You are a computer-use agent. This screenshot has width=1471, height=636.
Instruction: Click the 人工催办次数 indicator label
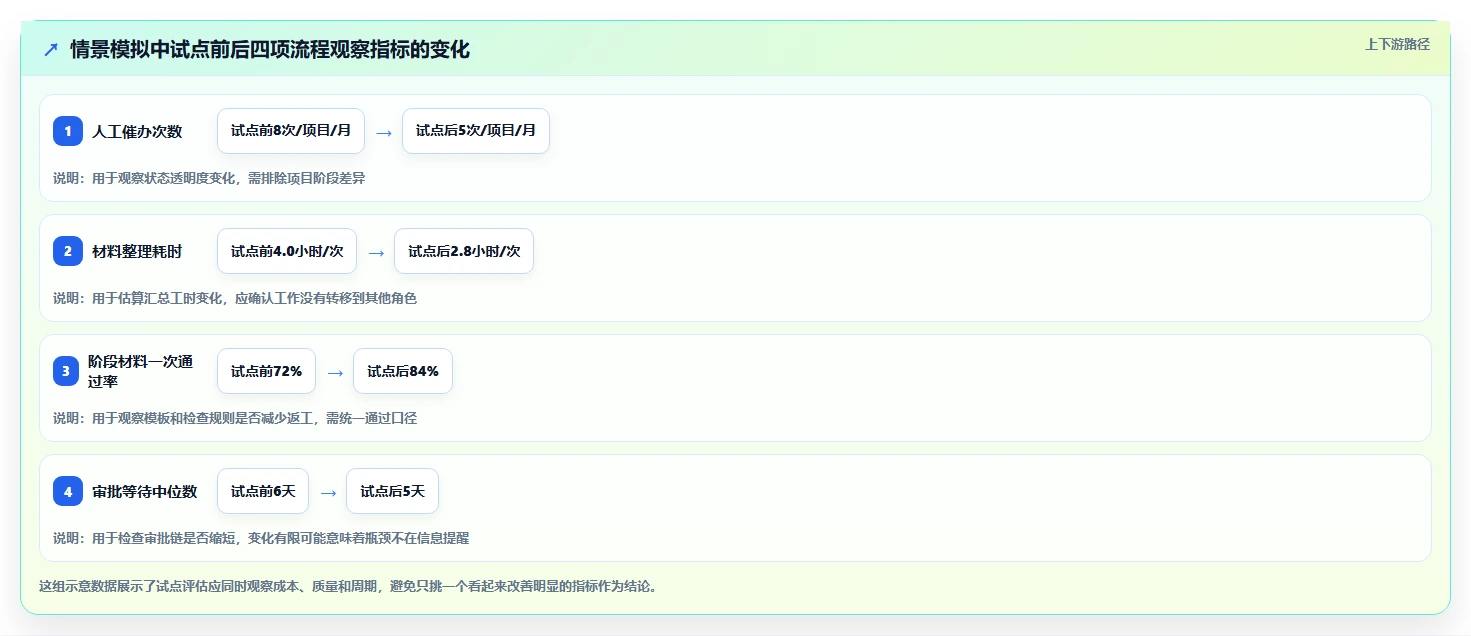coord(137,131)
